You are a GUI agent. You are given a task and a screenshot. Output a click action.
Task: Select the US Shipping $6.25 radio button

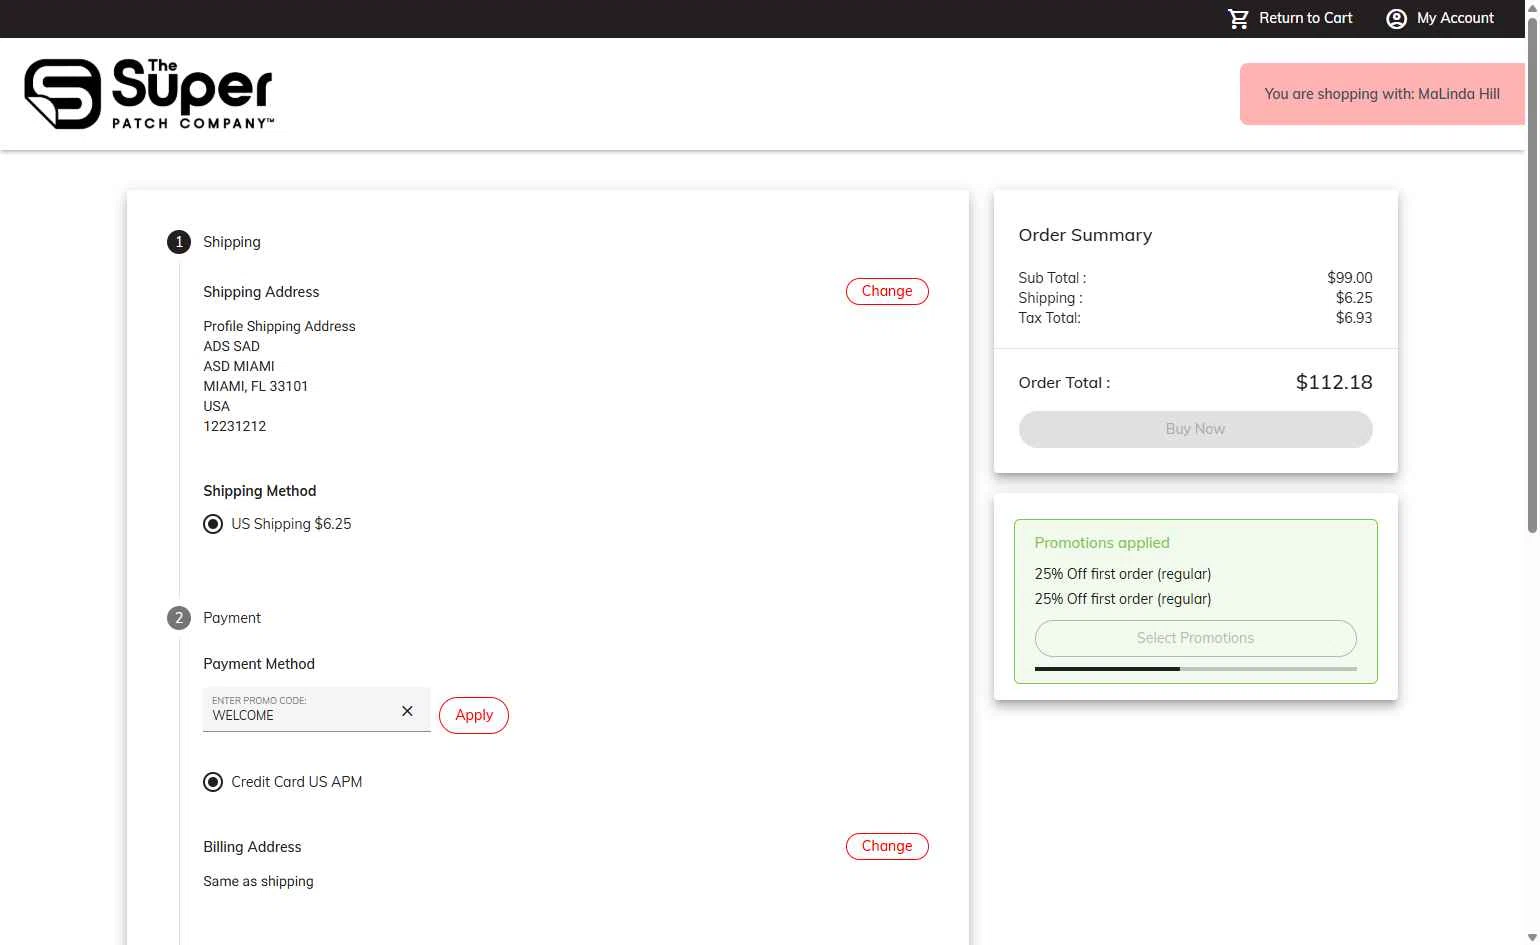coord(213,524)
